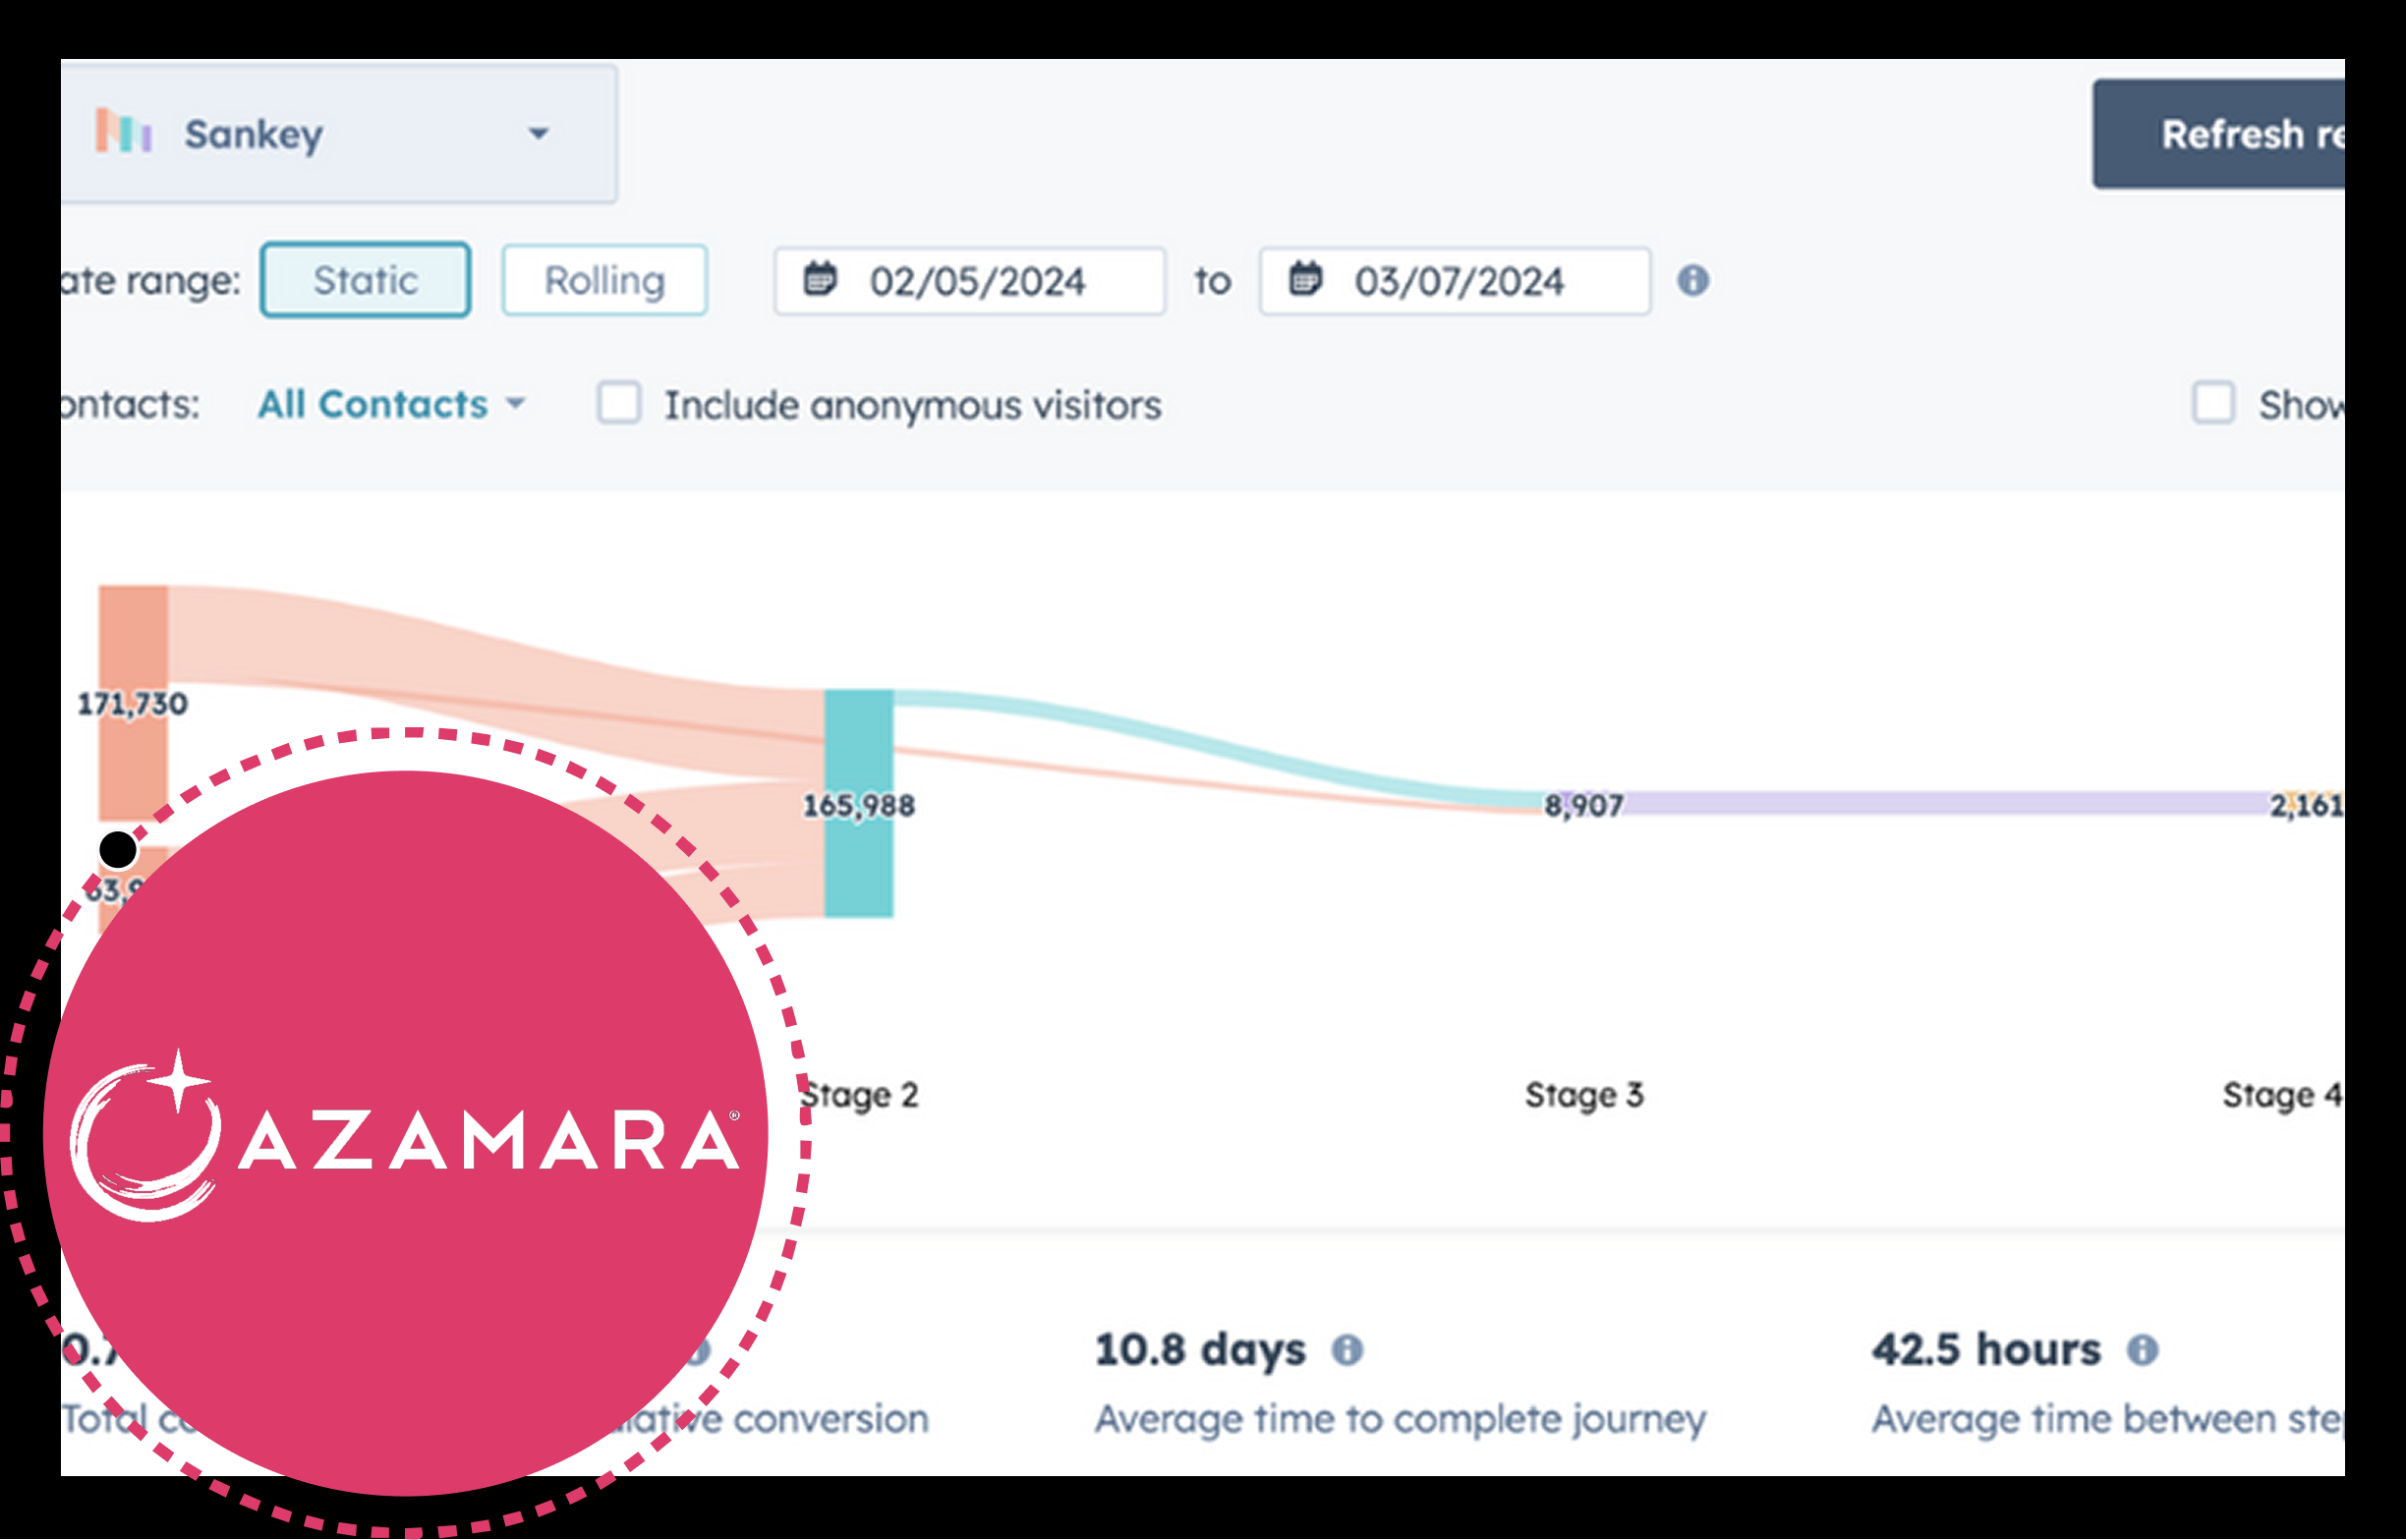Click the 42.5 hours metric value
The height and width of the screenshot is (1540, 2406).
(1986, 1350)
